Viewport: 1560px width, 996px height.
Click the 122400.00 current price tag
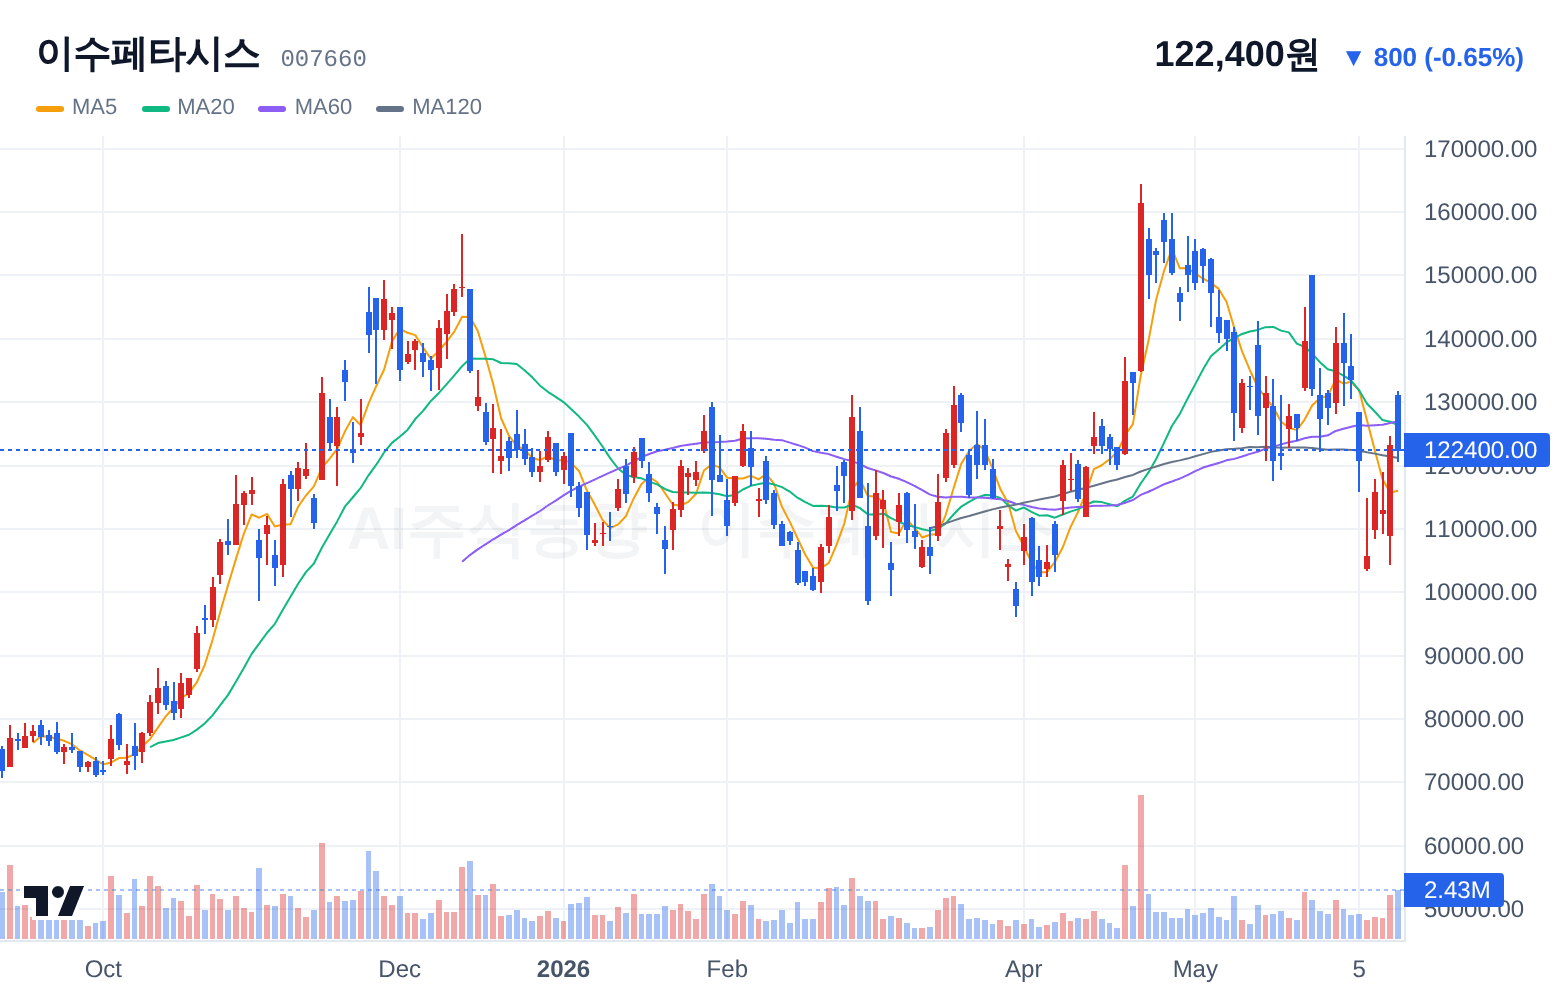[1477, 450]
